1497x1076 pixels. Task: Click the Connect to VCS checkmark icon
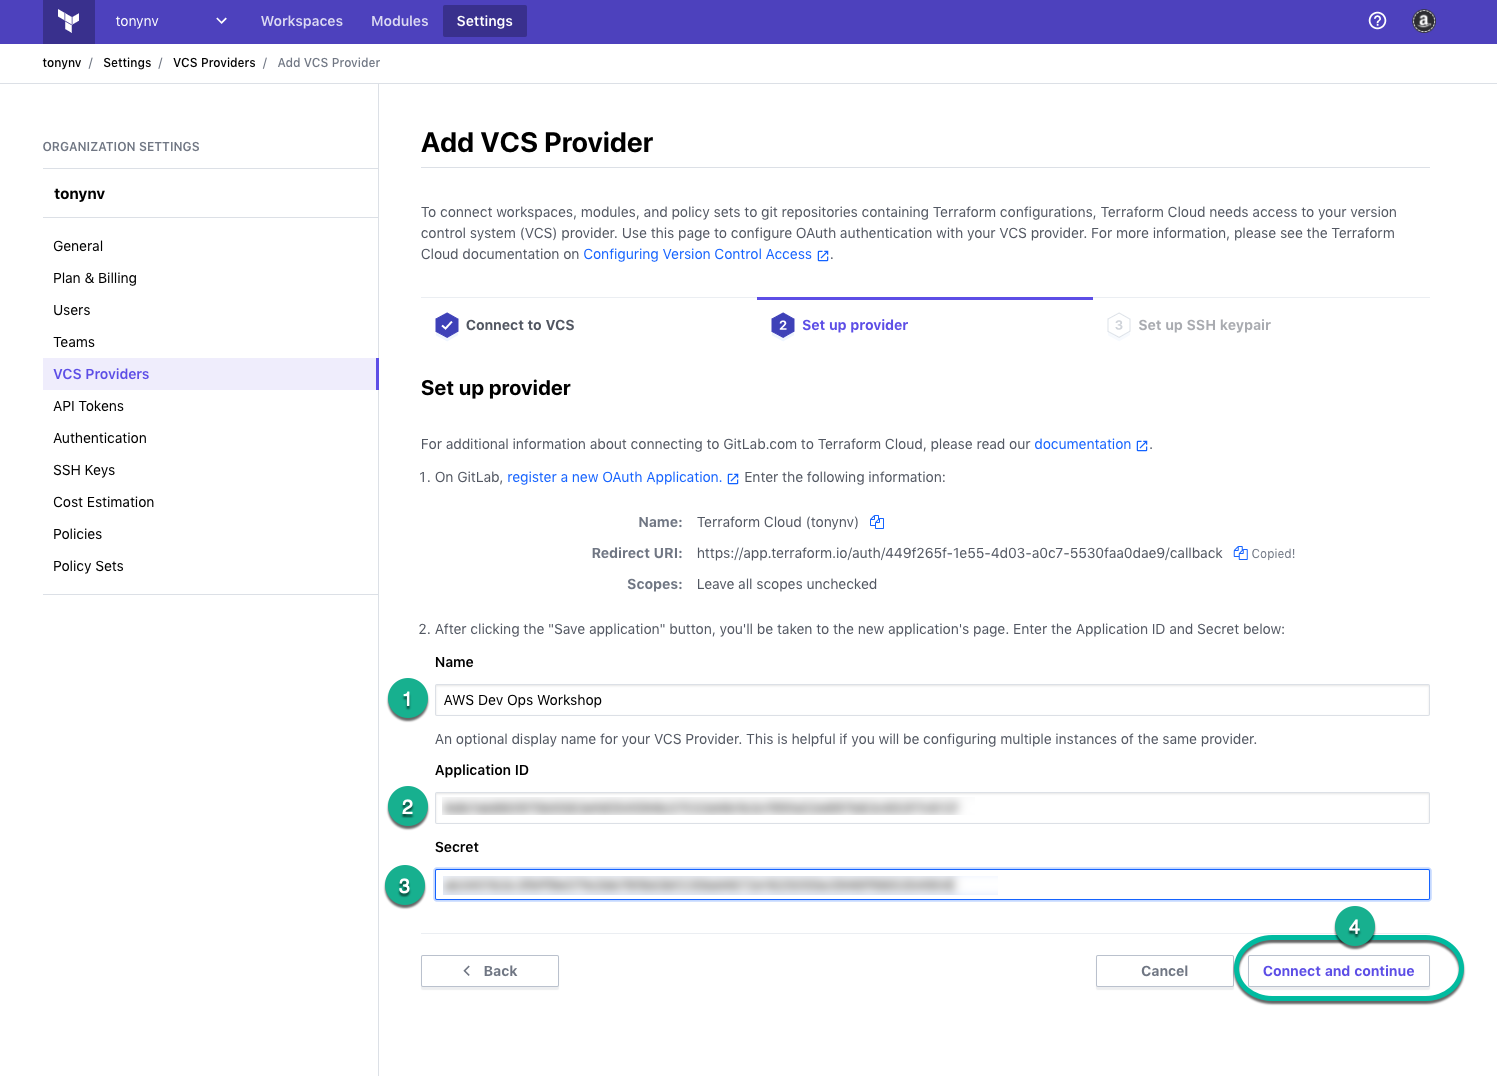(447, 325)
